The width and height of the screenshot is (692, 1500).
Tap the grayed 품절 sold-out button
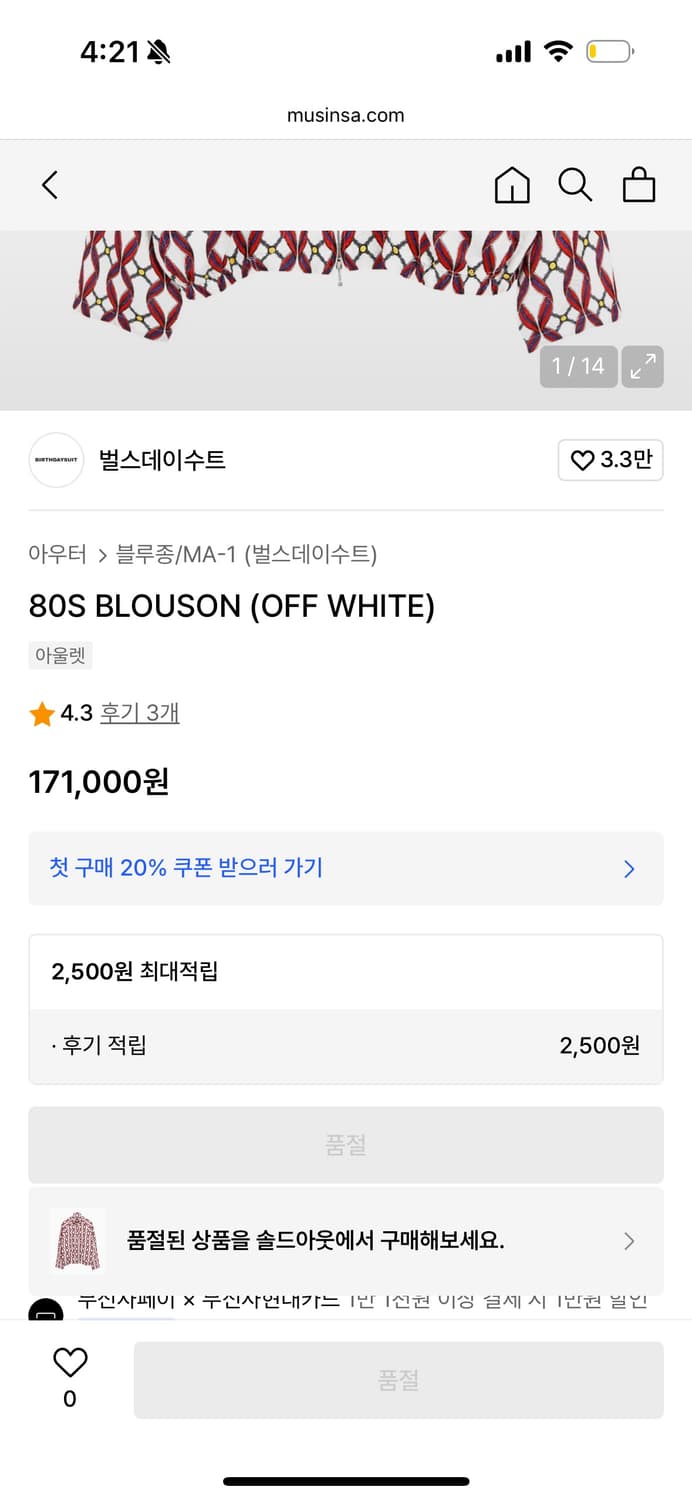[x=346, y=1144]
